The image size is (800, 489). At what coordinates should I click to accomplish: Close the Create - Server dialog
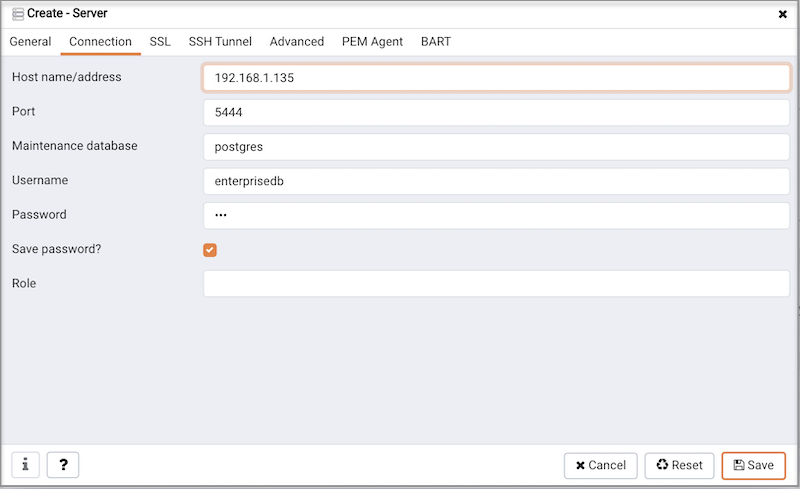click(782, 14)
